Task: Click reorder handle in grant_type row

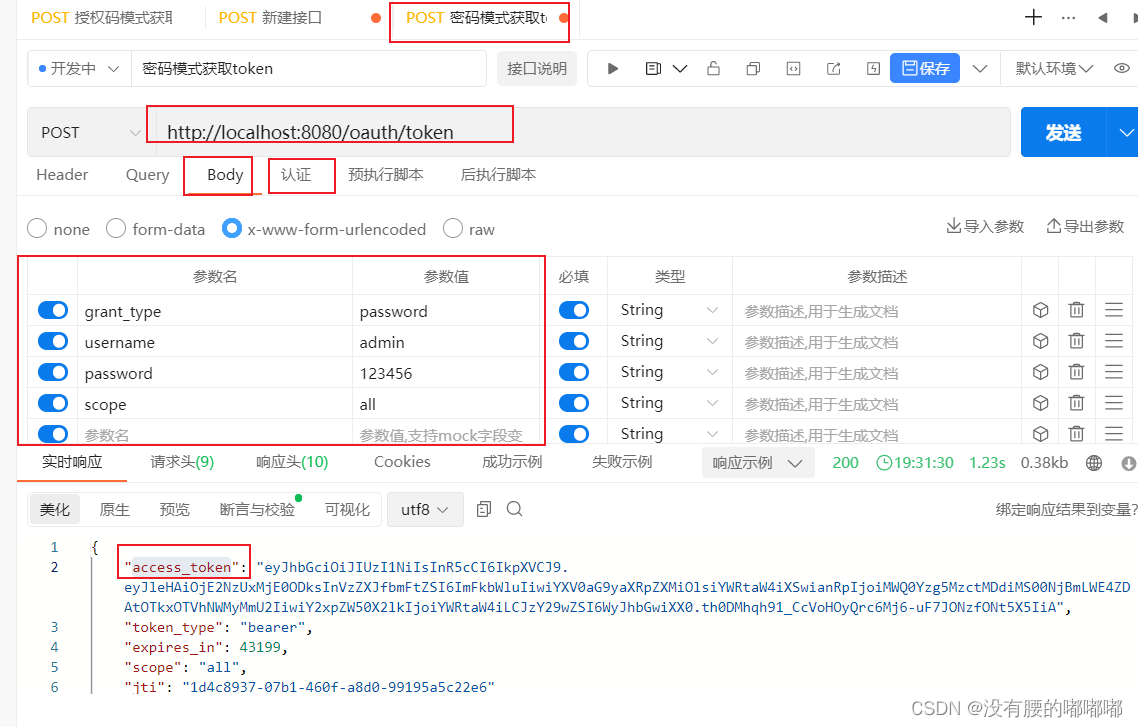Action: click(1114, 311)
